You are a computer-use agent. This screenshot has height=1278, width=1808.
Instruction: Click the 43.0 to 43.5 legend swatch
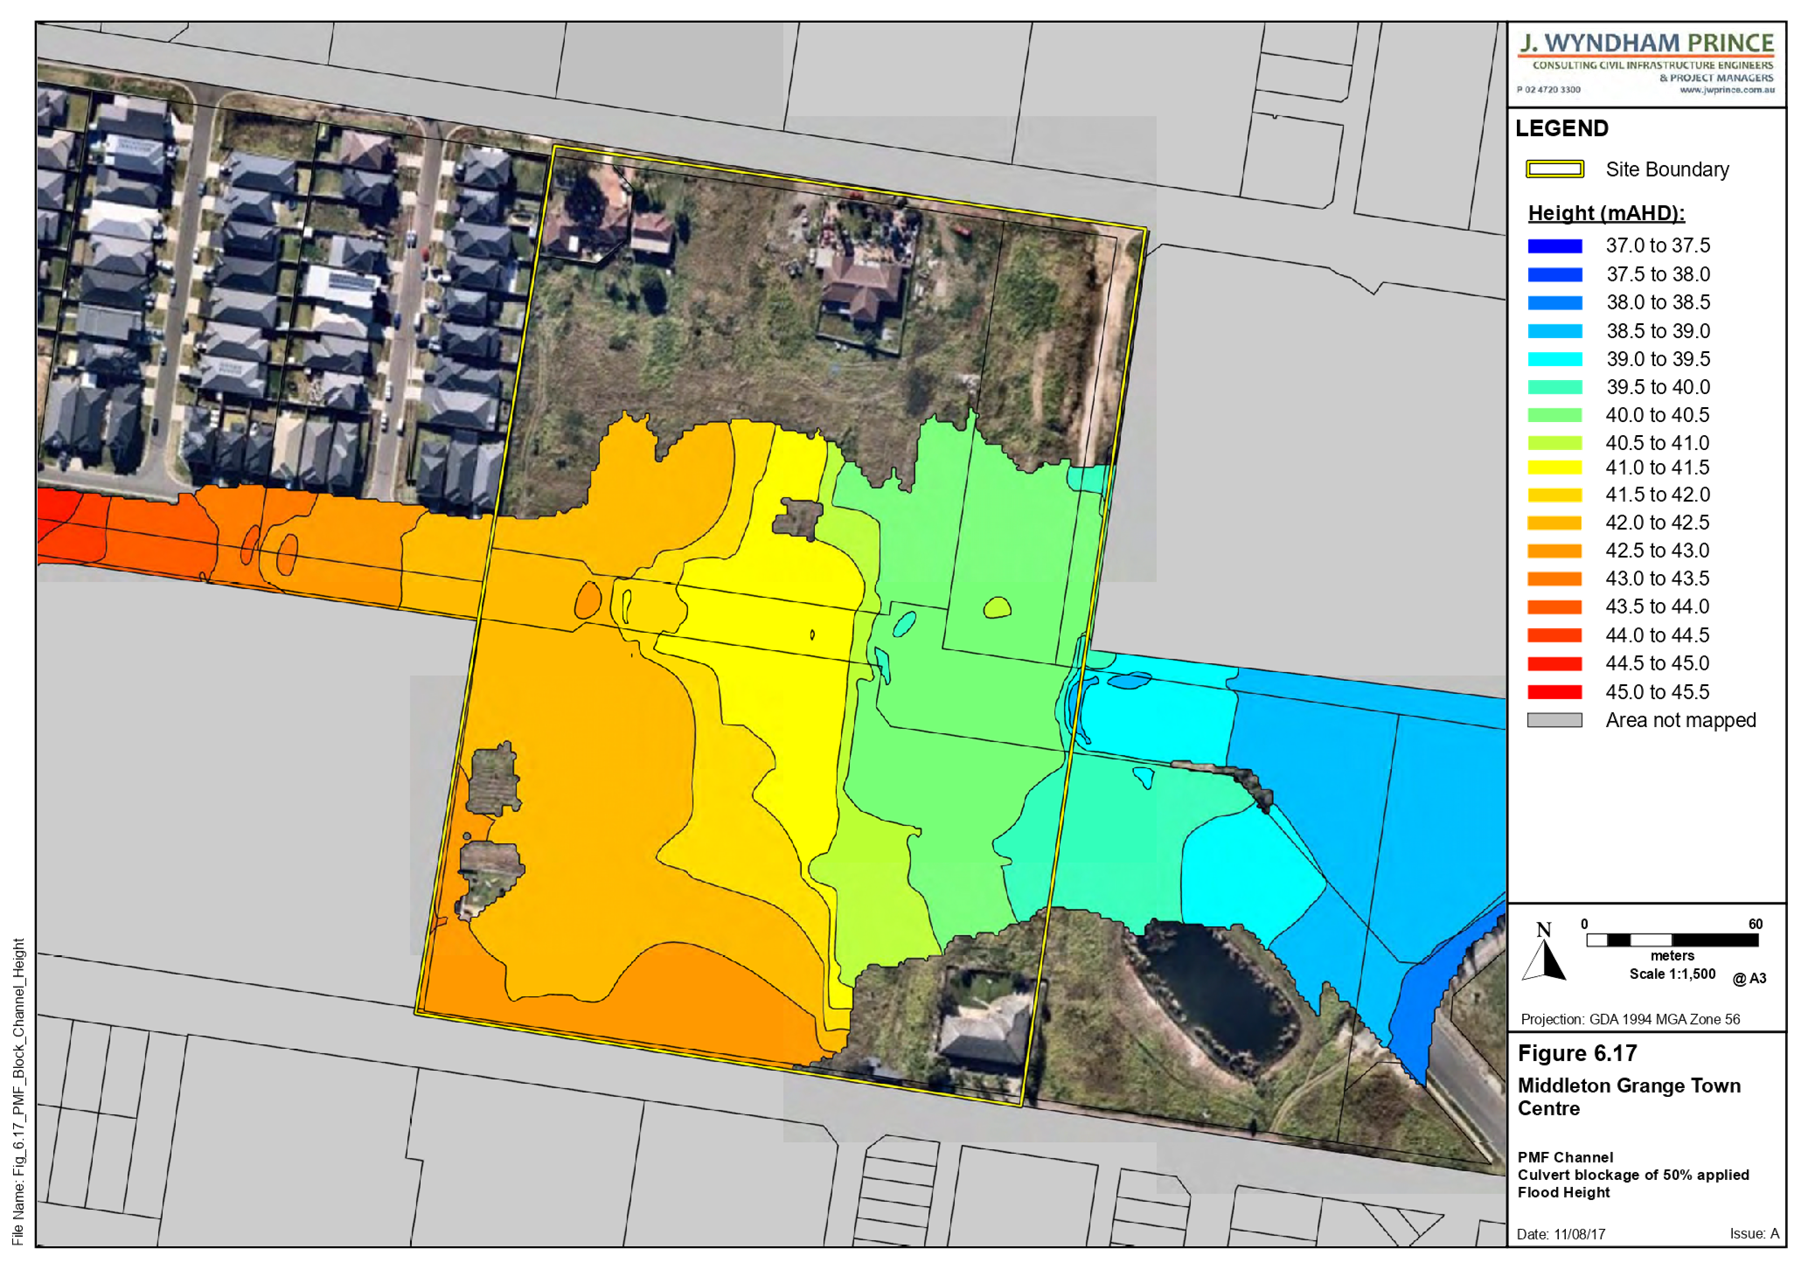click(1554, 579)
